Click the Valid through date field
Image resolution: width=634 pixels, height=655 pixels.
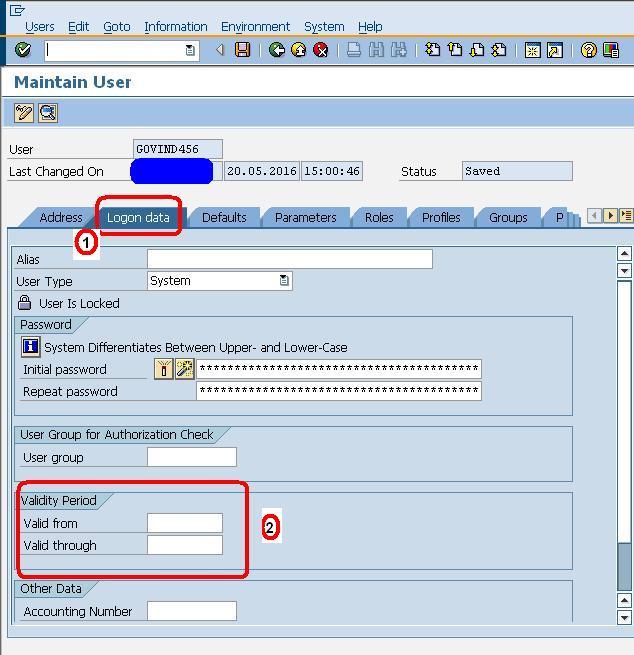(185, 545)
